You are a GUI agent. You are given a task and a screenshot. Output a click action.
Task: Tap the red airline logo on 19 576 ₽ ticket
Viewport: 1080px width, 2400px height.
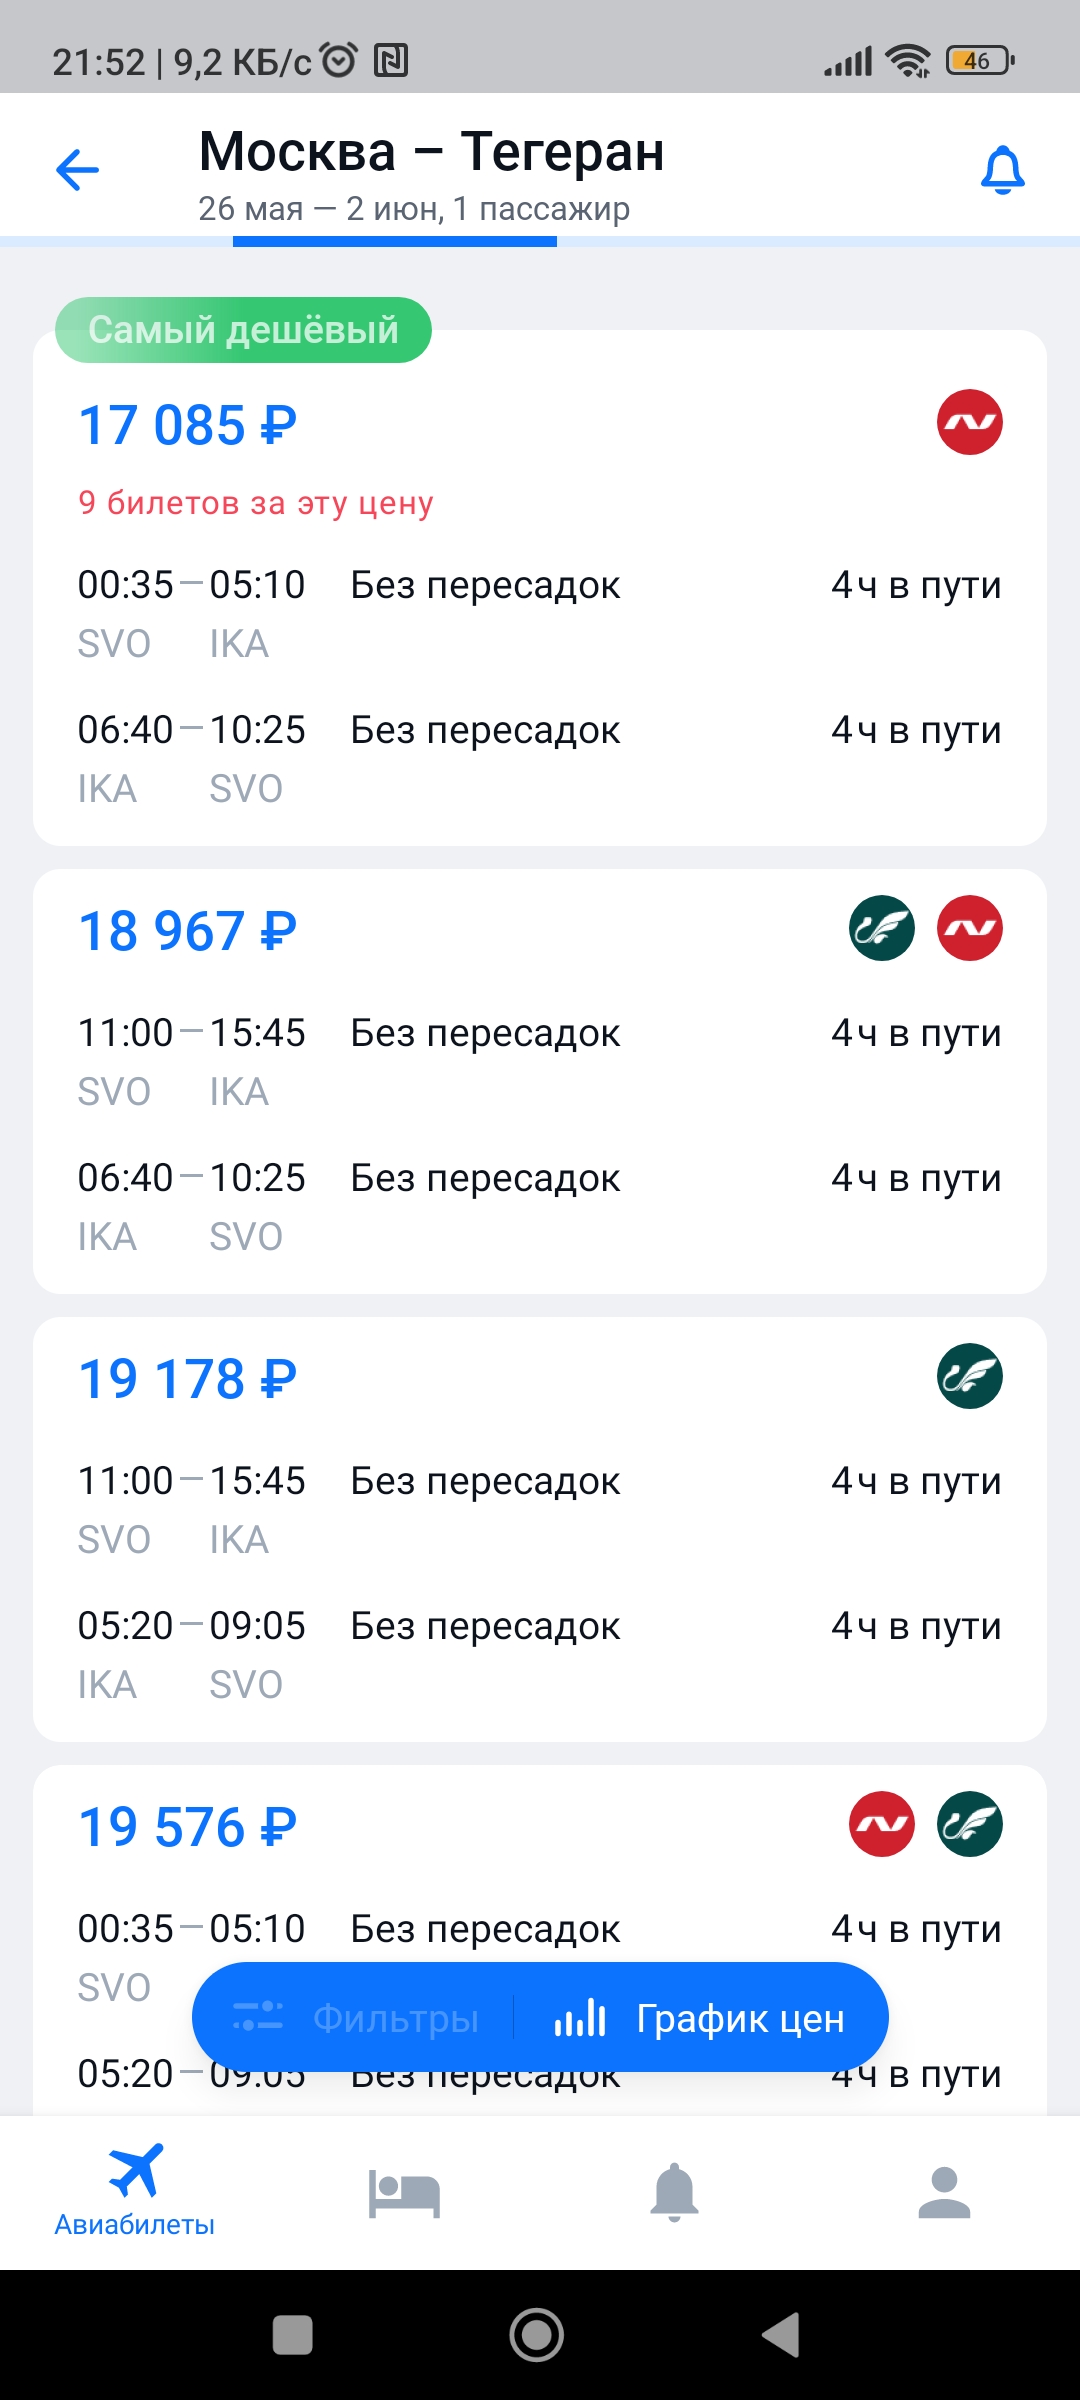pos(882,1824)
